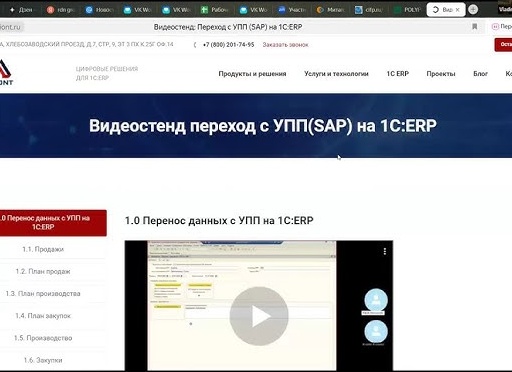The image size is (512, 372).
Task: Click the company logo
Action: click(x=6, y=72)
